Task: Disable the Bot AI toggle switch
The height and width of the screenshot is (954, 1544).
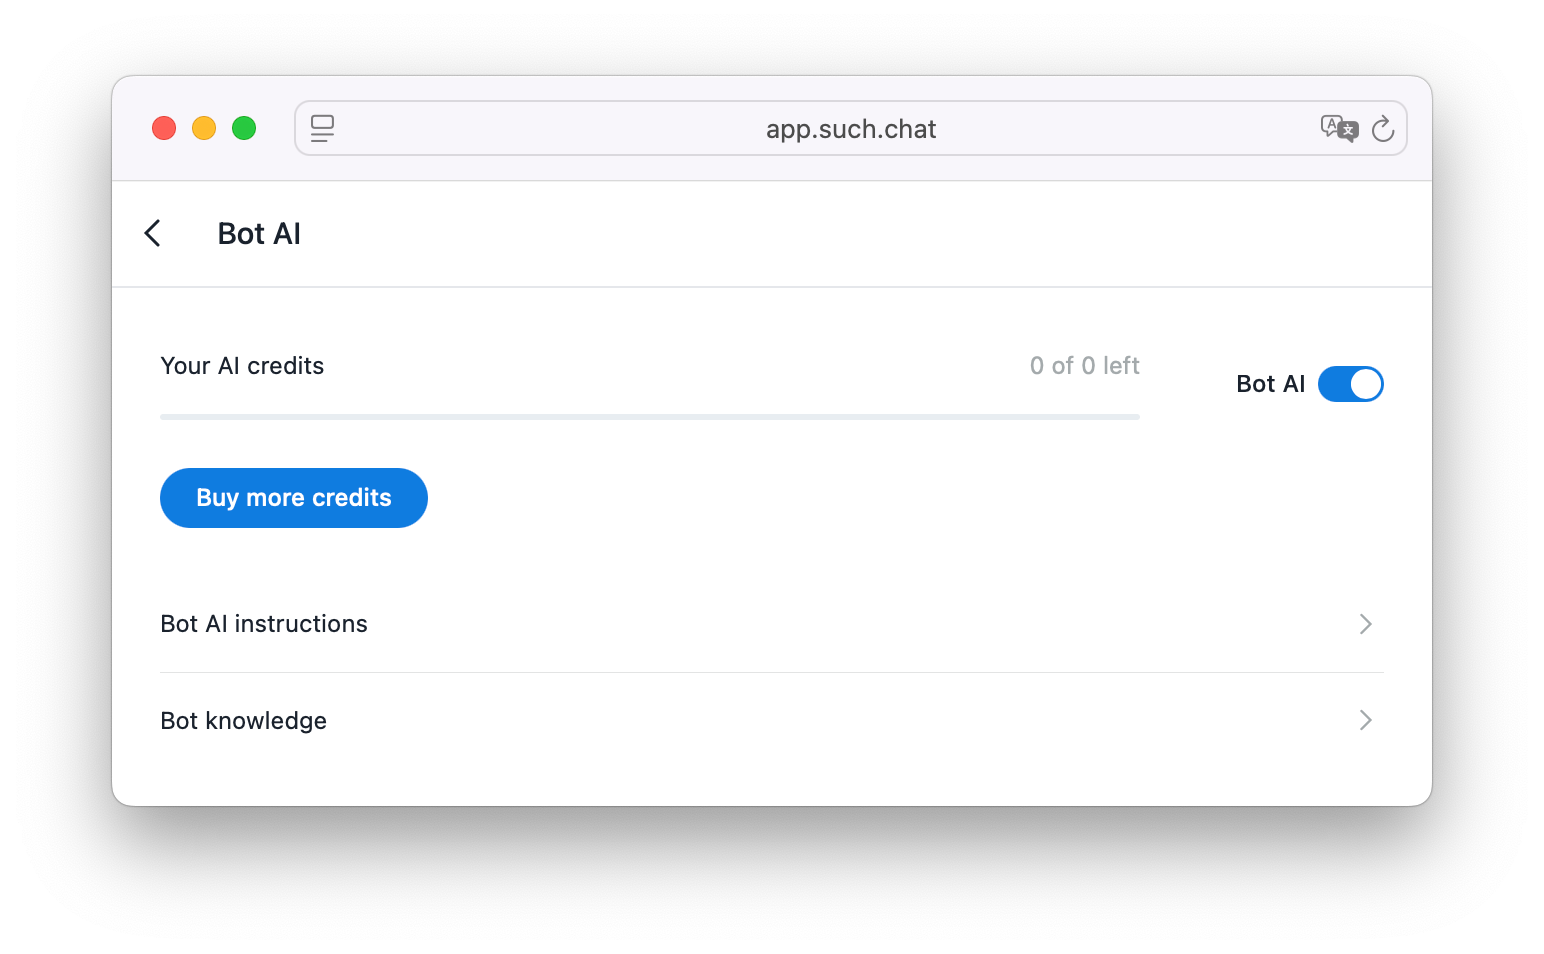Action: (x=1350, y=384)
